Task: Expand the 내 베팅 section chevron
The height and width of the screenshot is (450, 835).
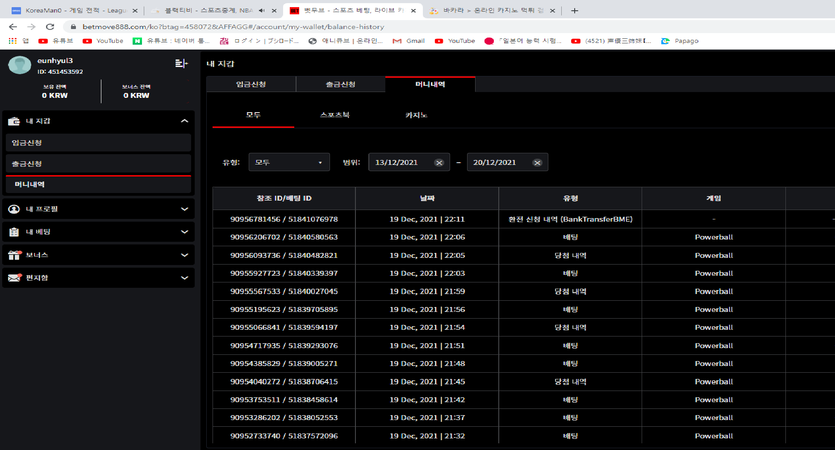Action: [184, 232]
